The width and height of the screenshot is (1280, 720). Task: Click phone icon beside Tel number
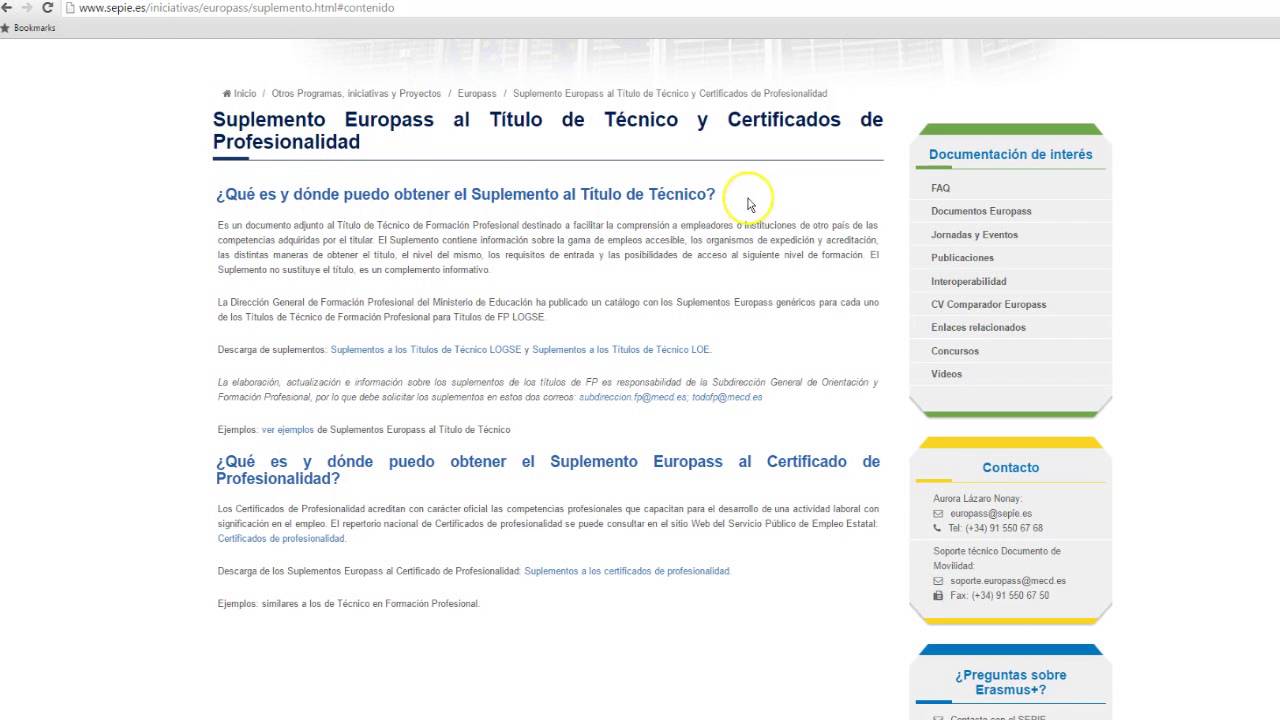pos(938,528)
